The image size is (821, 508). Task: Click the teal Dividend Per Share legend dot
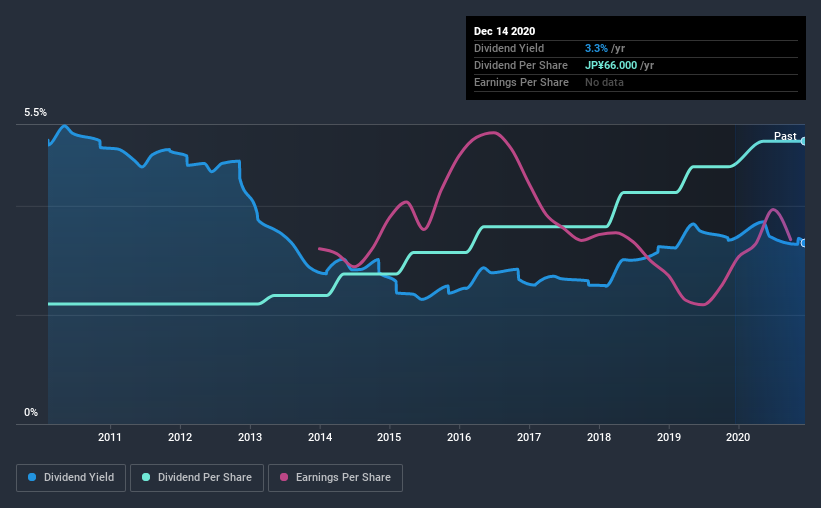[x=146, y=477]
